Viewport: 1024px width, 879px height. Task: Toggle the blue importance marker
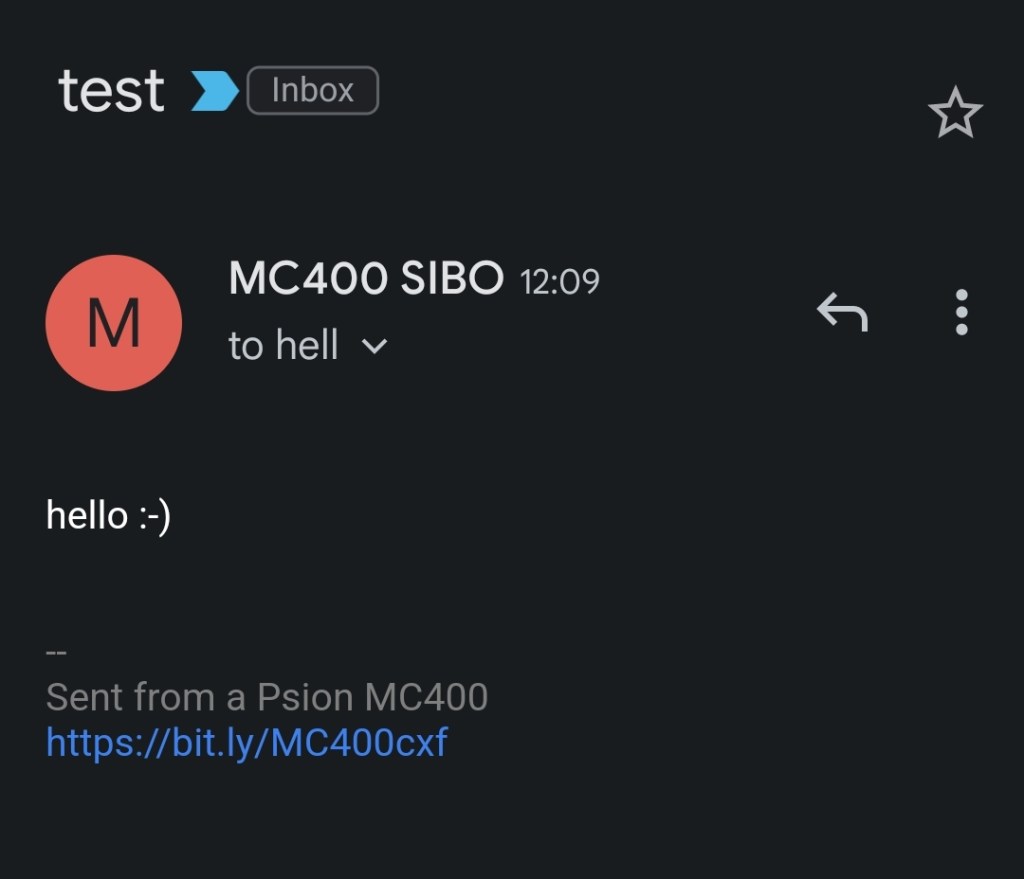pyautogui.click(x=215, y=92)
